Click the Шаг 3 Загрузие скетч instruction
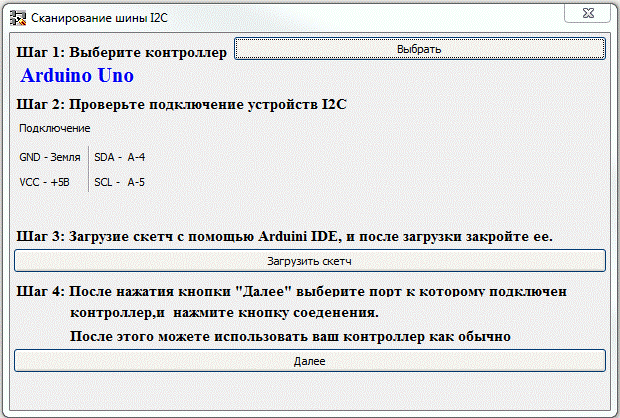 284,236
